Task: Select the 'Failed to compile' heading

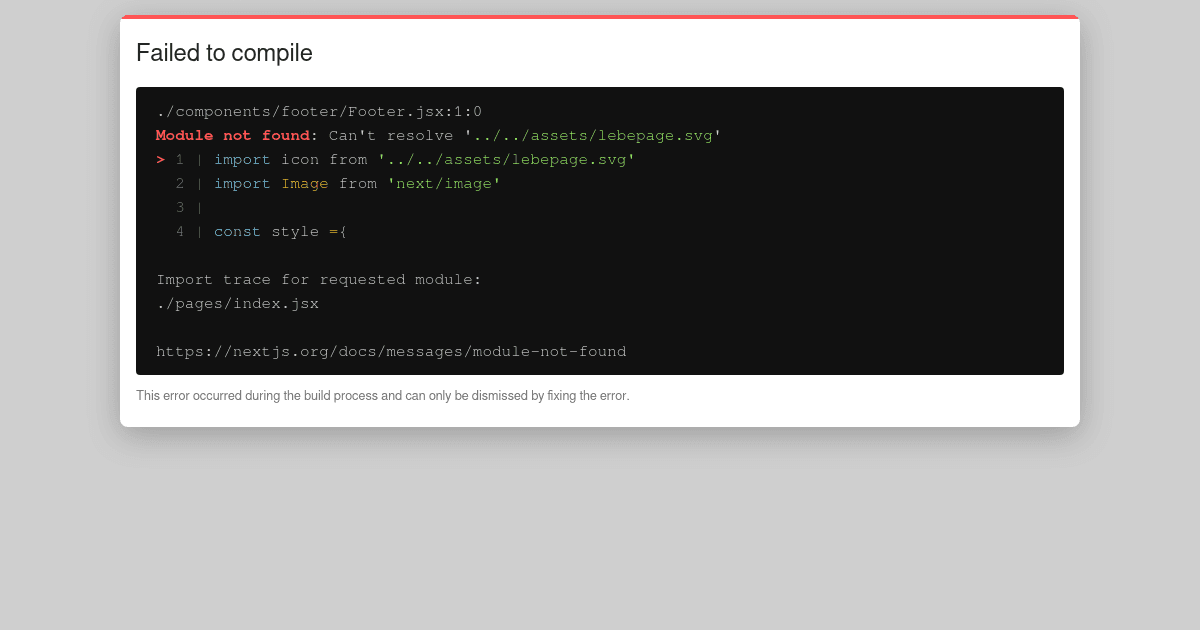Action: click(224, 53)
